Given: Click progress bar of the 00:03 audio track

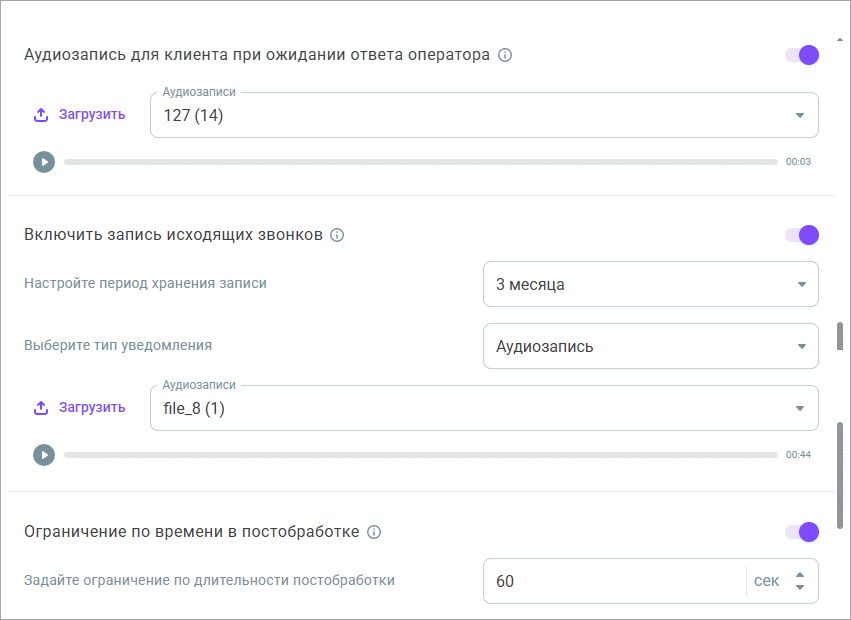Looking at the screenshot, I should tap(420, 162).
